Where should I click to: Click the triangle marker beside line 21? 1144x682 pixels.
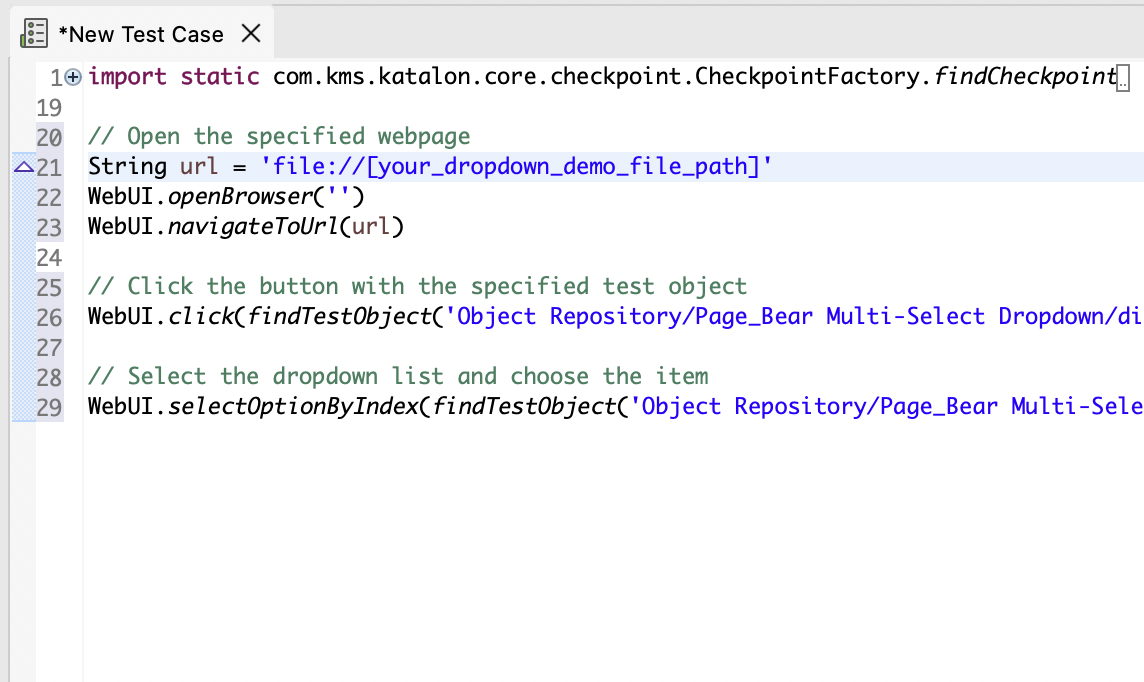(x=23, y=167)
